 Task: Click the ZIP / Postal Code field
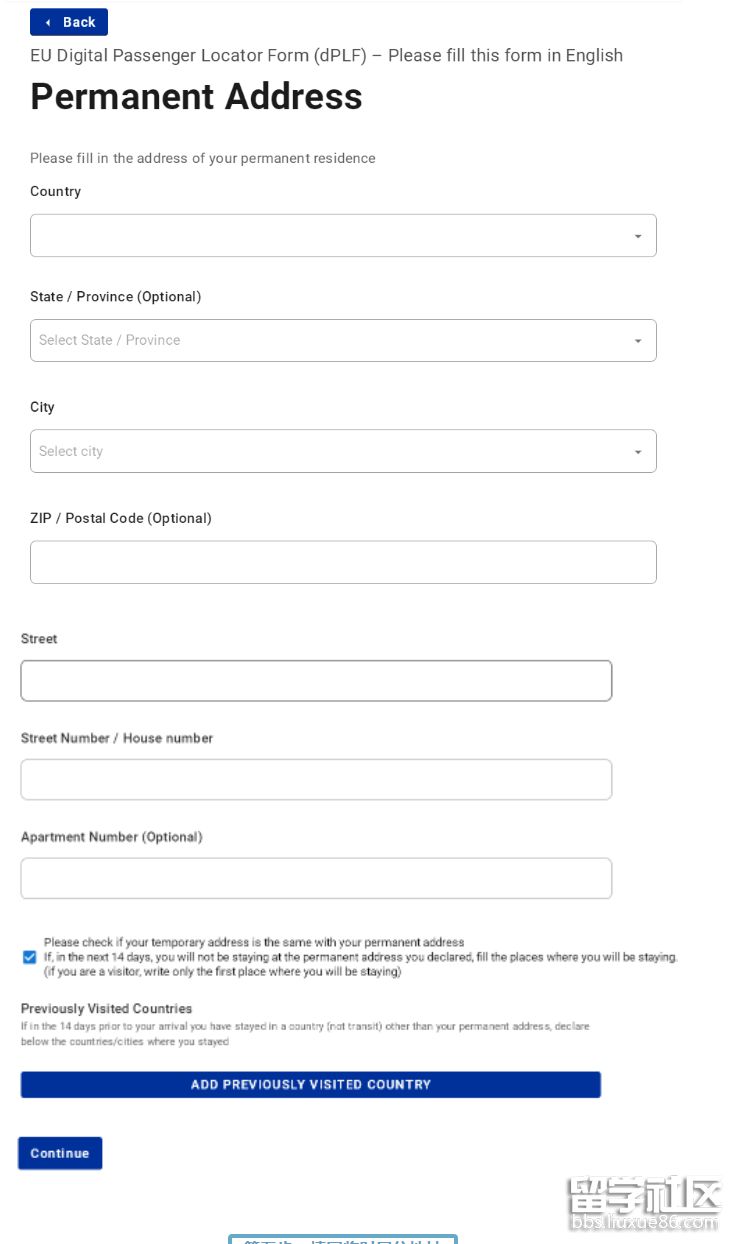coord(343,562)
